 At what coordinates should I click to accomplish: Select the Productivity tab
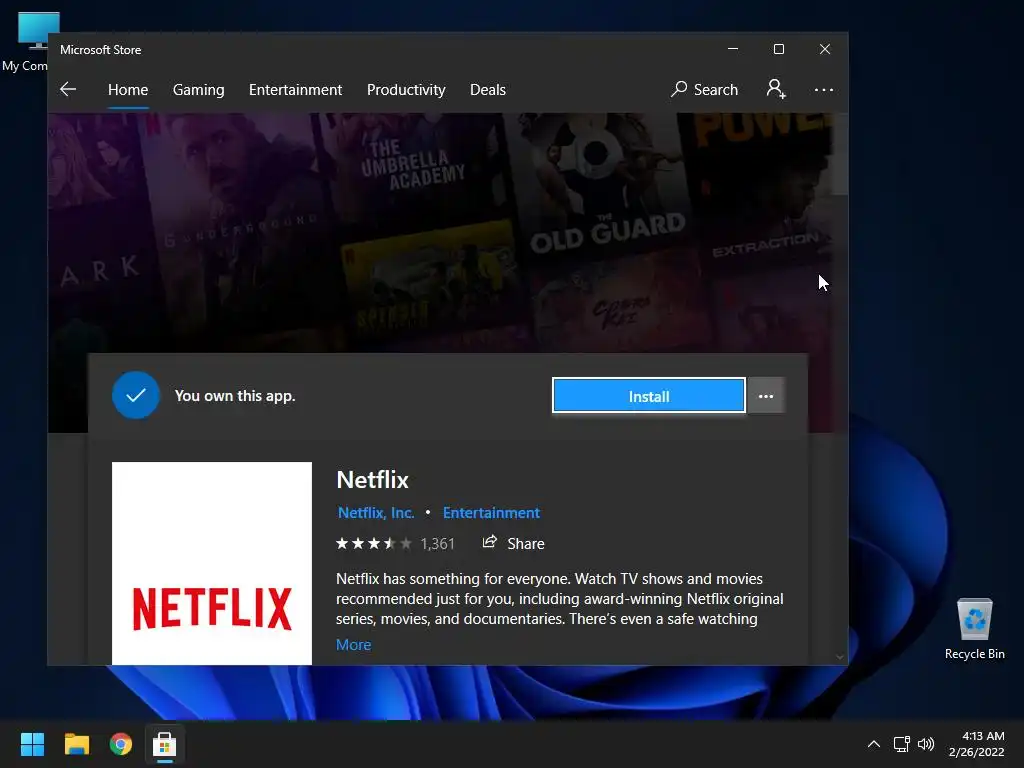coord(406,89)
